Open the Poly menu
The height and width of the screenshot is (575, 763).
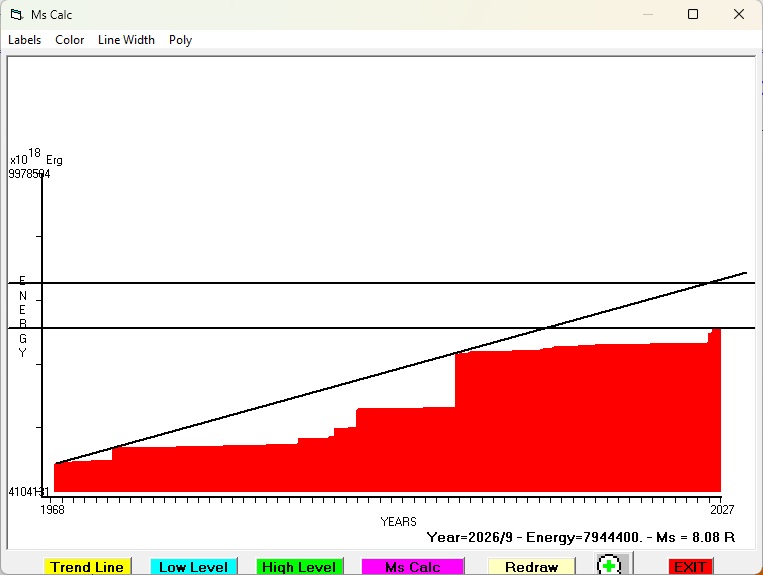[180, 40]
